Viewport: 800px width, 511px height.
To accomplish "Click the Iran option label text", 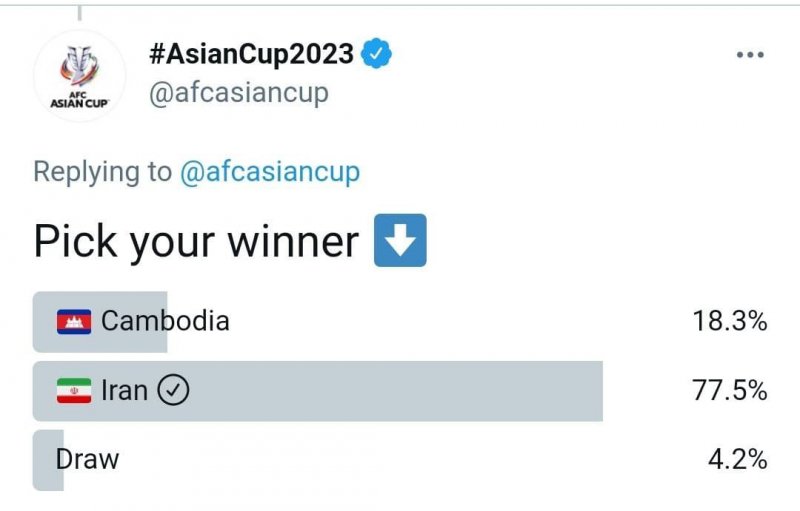I will (124, 391).
